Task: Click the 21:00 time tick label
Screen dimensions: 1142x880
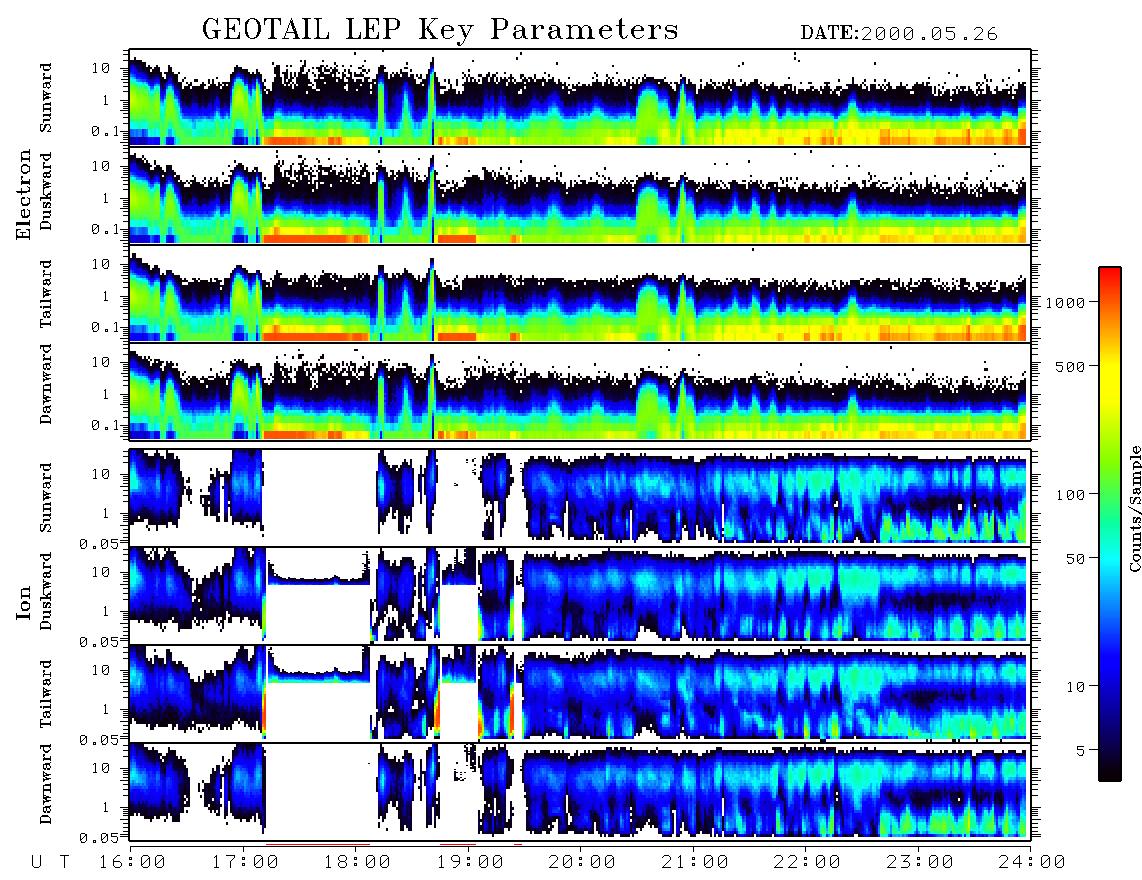Action: point(696,862)
